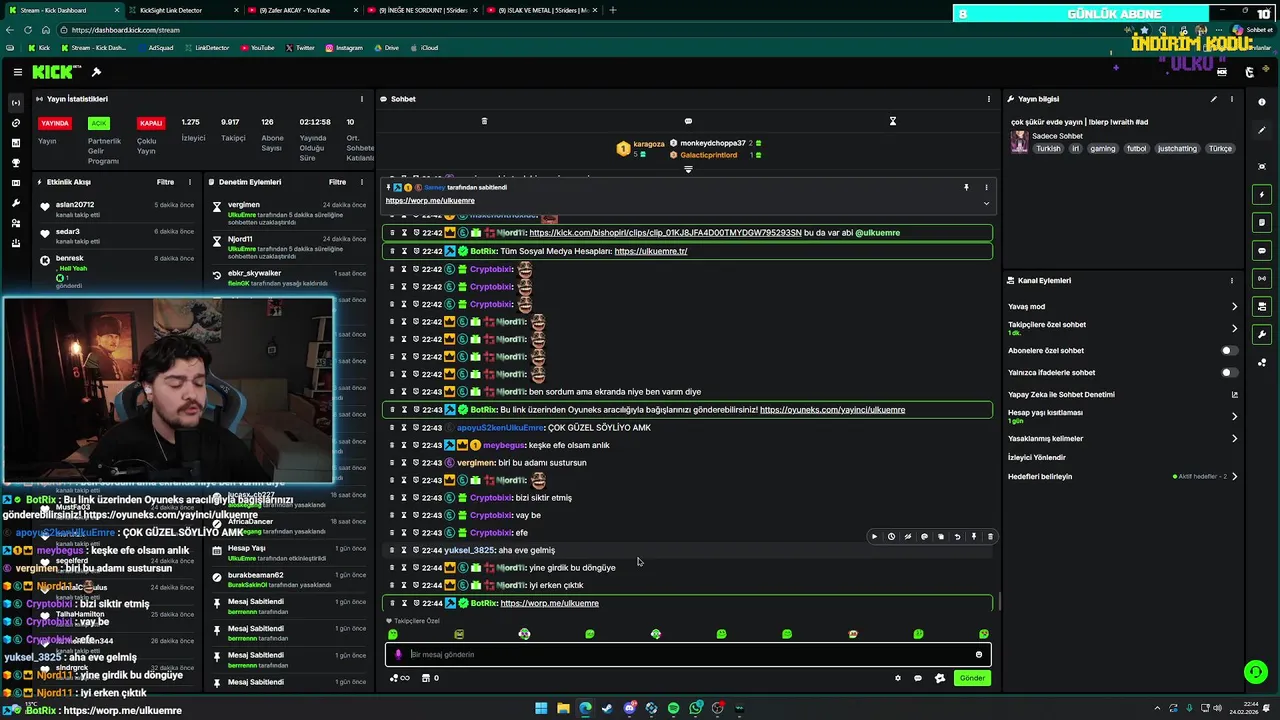Click the timeout clock in message hover toolbar
Screen dimensions: 1280x720
point(891,537)
